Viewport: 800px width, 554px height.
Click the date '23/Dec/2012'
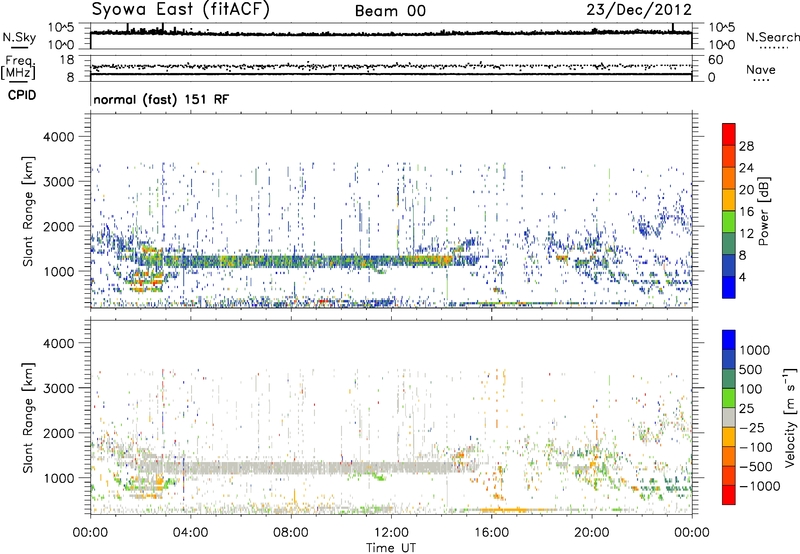click(639, 10)
